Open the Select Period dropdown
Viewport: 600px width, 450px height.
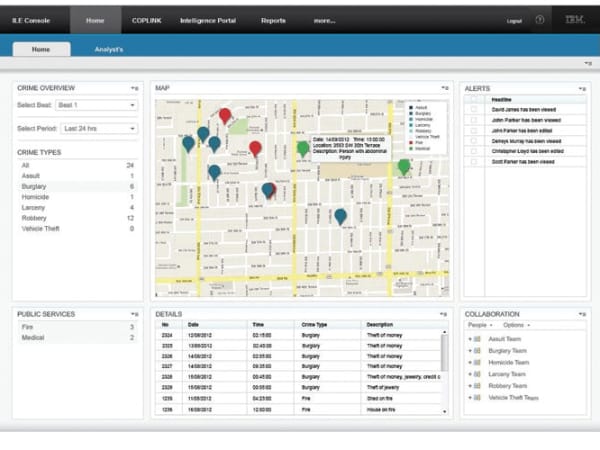click(x=98, y=128)
